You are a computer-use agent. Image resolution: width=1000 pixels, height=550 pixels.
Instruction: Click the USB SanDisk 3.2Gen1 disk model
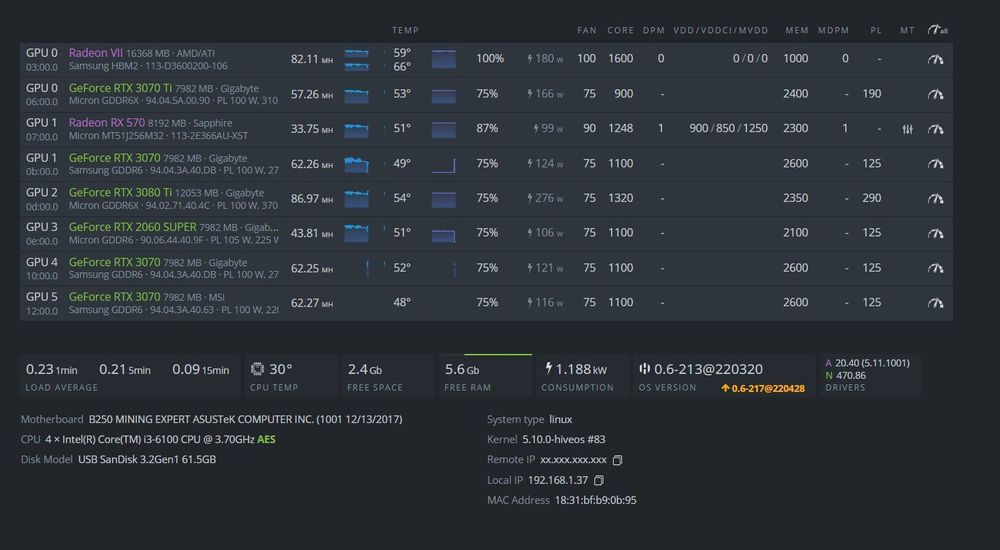[x=147, y=459]
